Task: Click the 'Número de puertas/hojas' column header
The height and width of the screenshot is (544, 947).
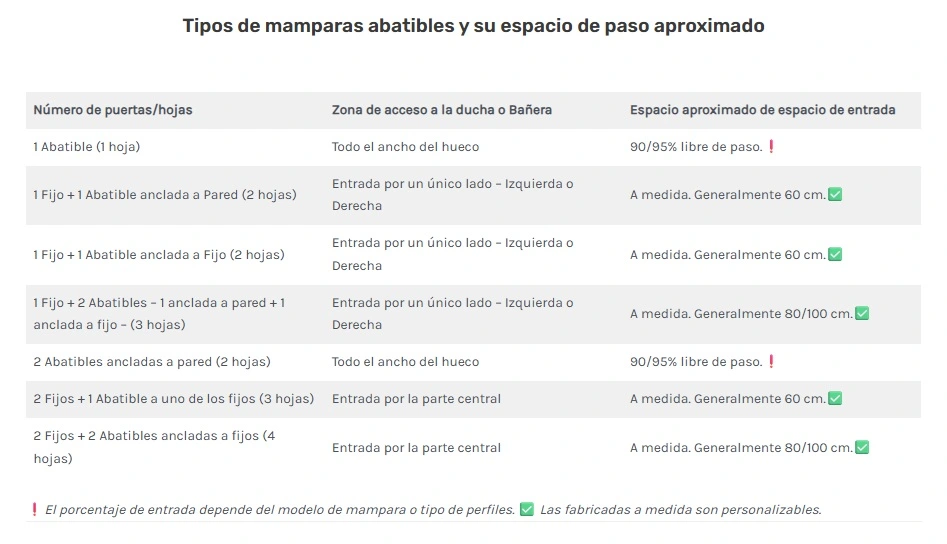Action: click(113, 110)
